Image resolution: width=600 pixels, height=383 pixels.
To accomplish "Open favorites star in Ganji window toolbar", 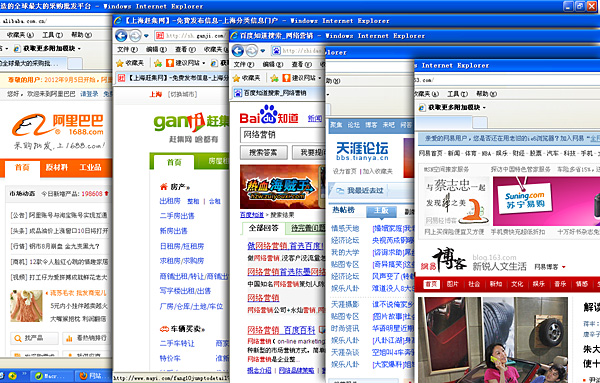I will pyautogui.click(x=120, y=63).
